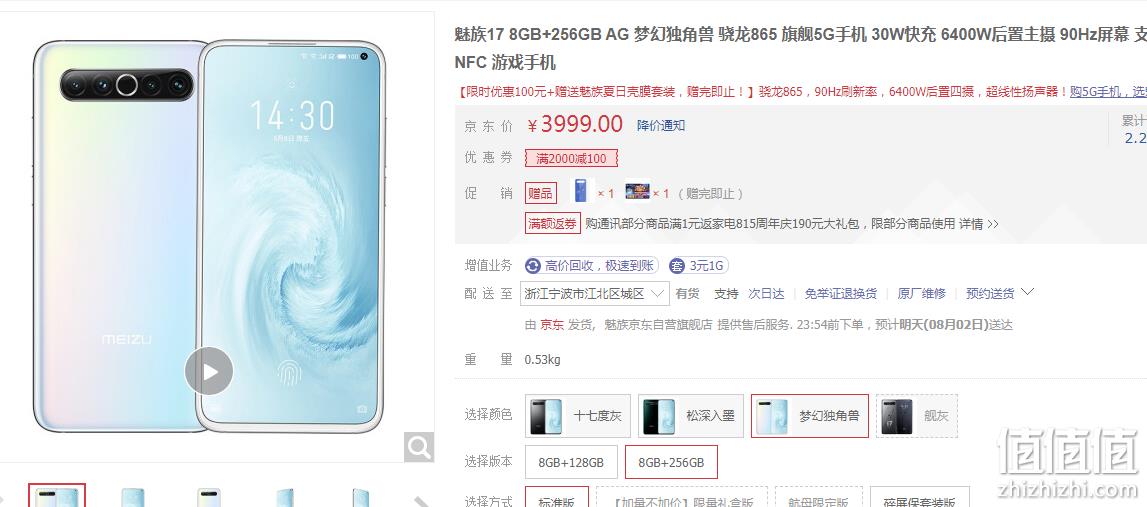Expand the 预约送货 options chevron

coord(1027,292)
